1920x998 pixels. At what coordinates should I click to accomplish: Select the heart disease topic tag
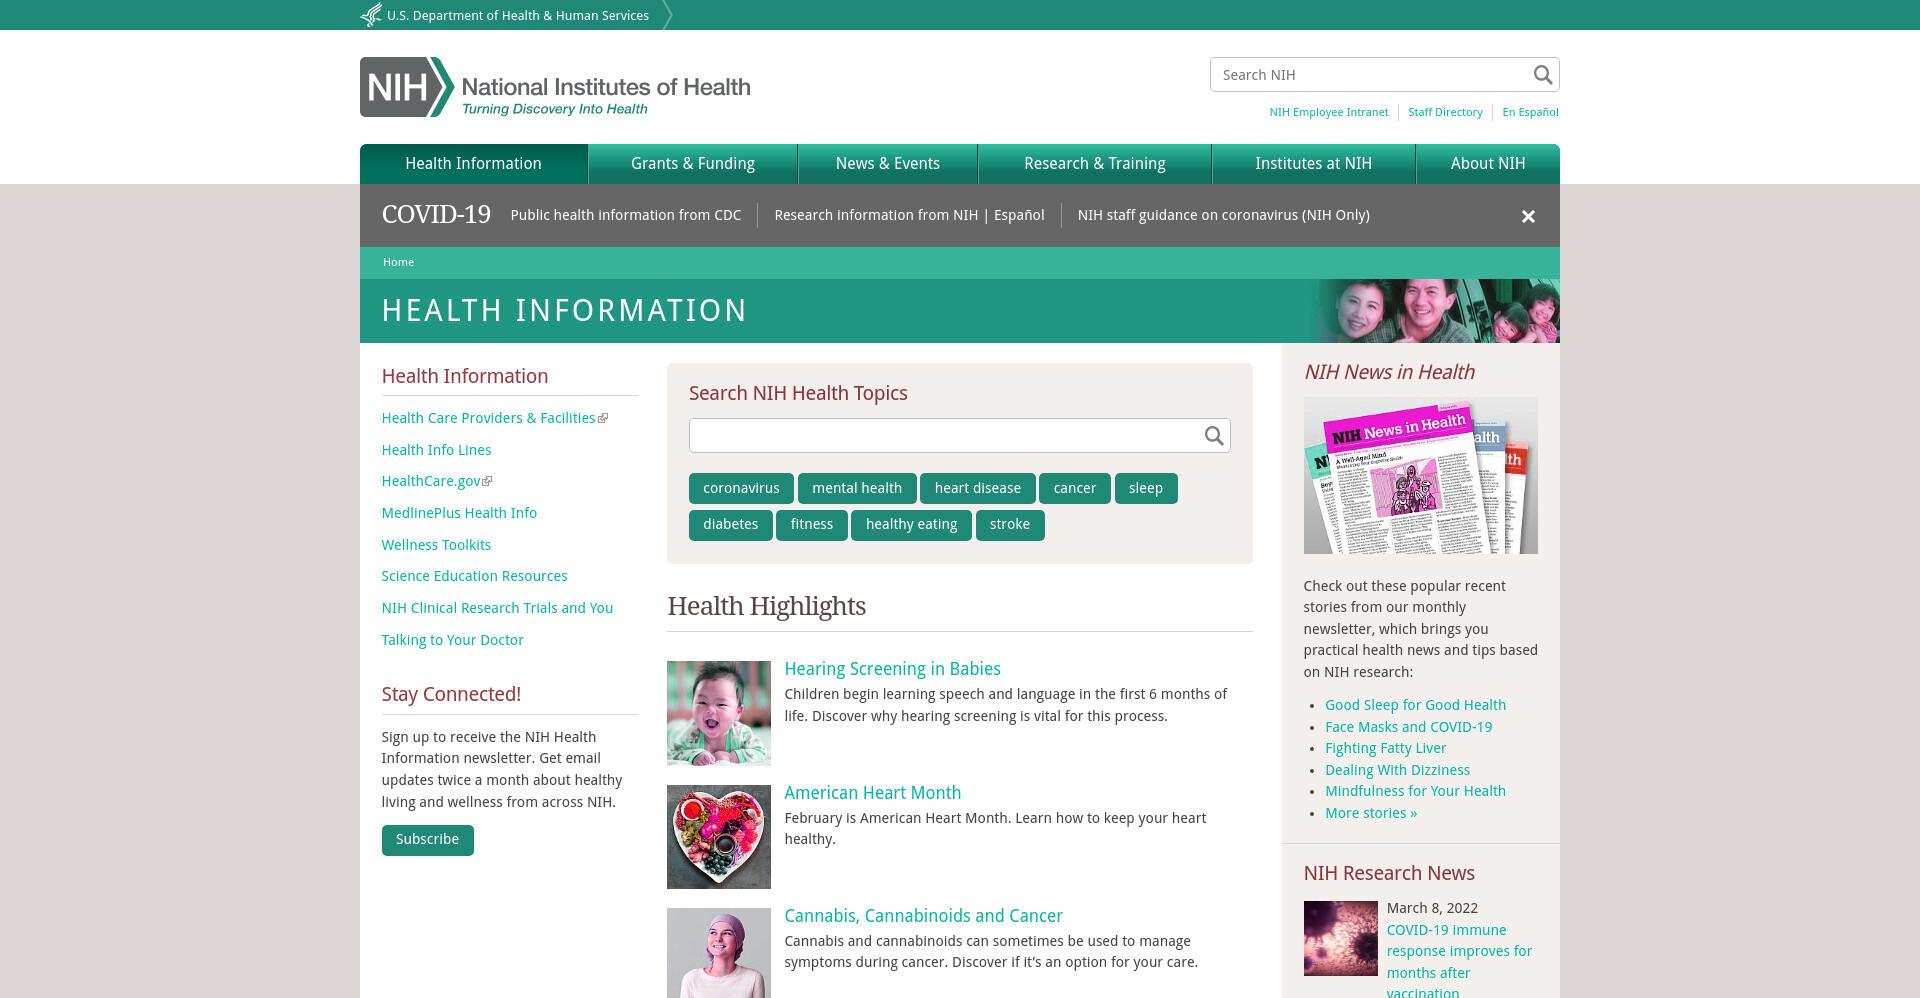coord(978,489)
